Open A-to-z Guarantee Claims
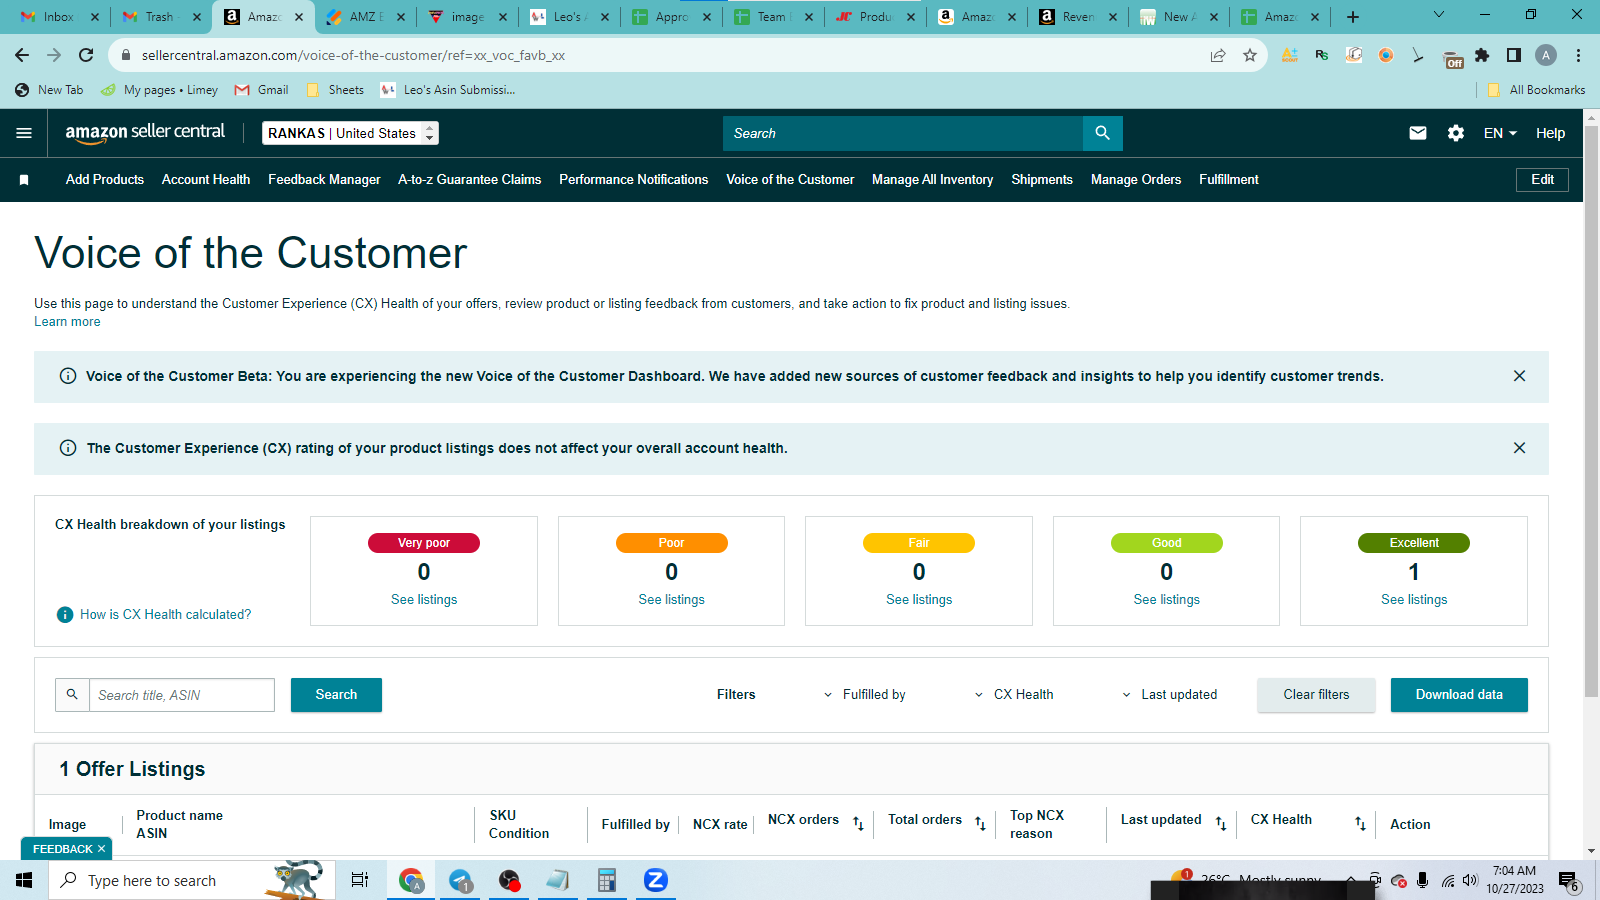 tap(470, 180)
